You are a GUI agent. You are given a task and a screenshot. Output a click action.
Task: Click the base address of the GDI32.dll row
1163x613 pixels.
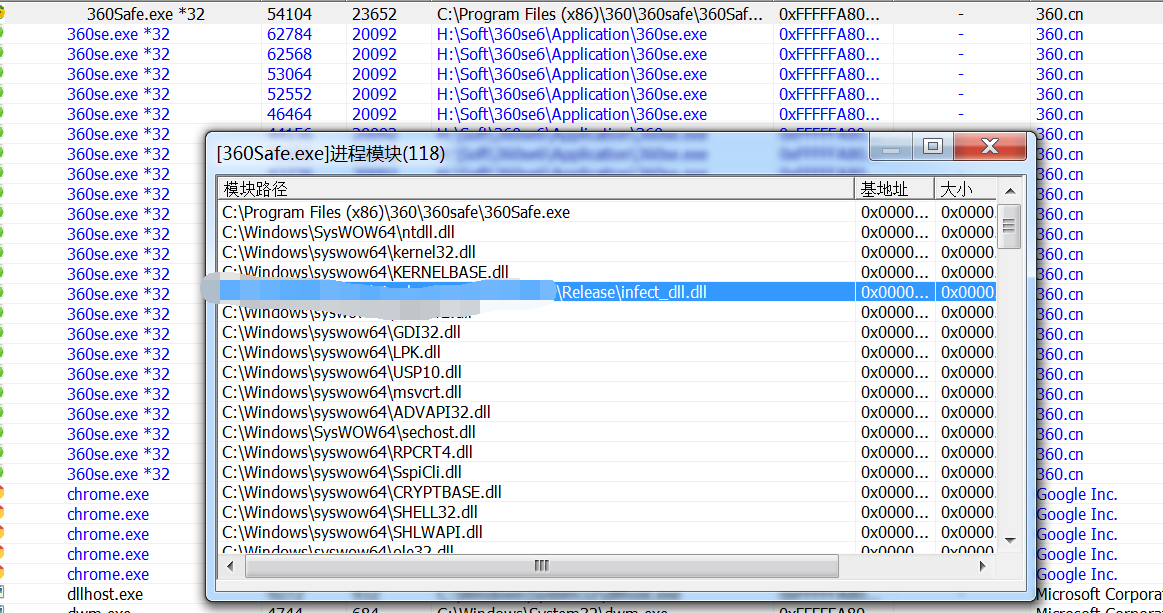coord(895,332)
